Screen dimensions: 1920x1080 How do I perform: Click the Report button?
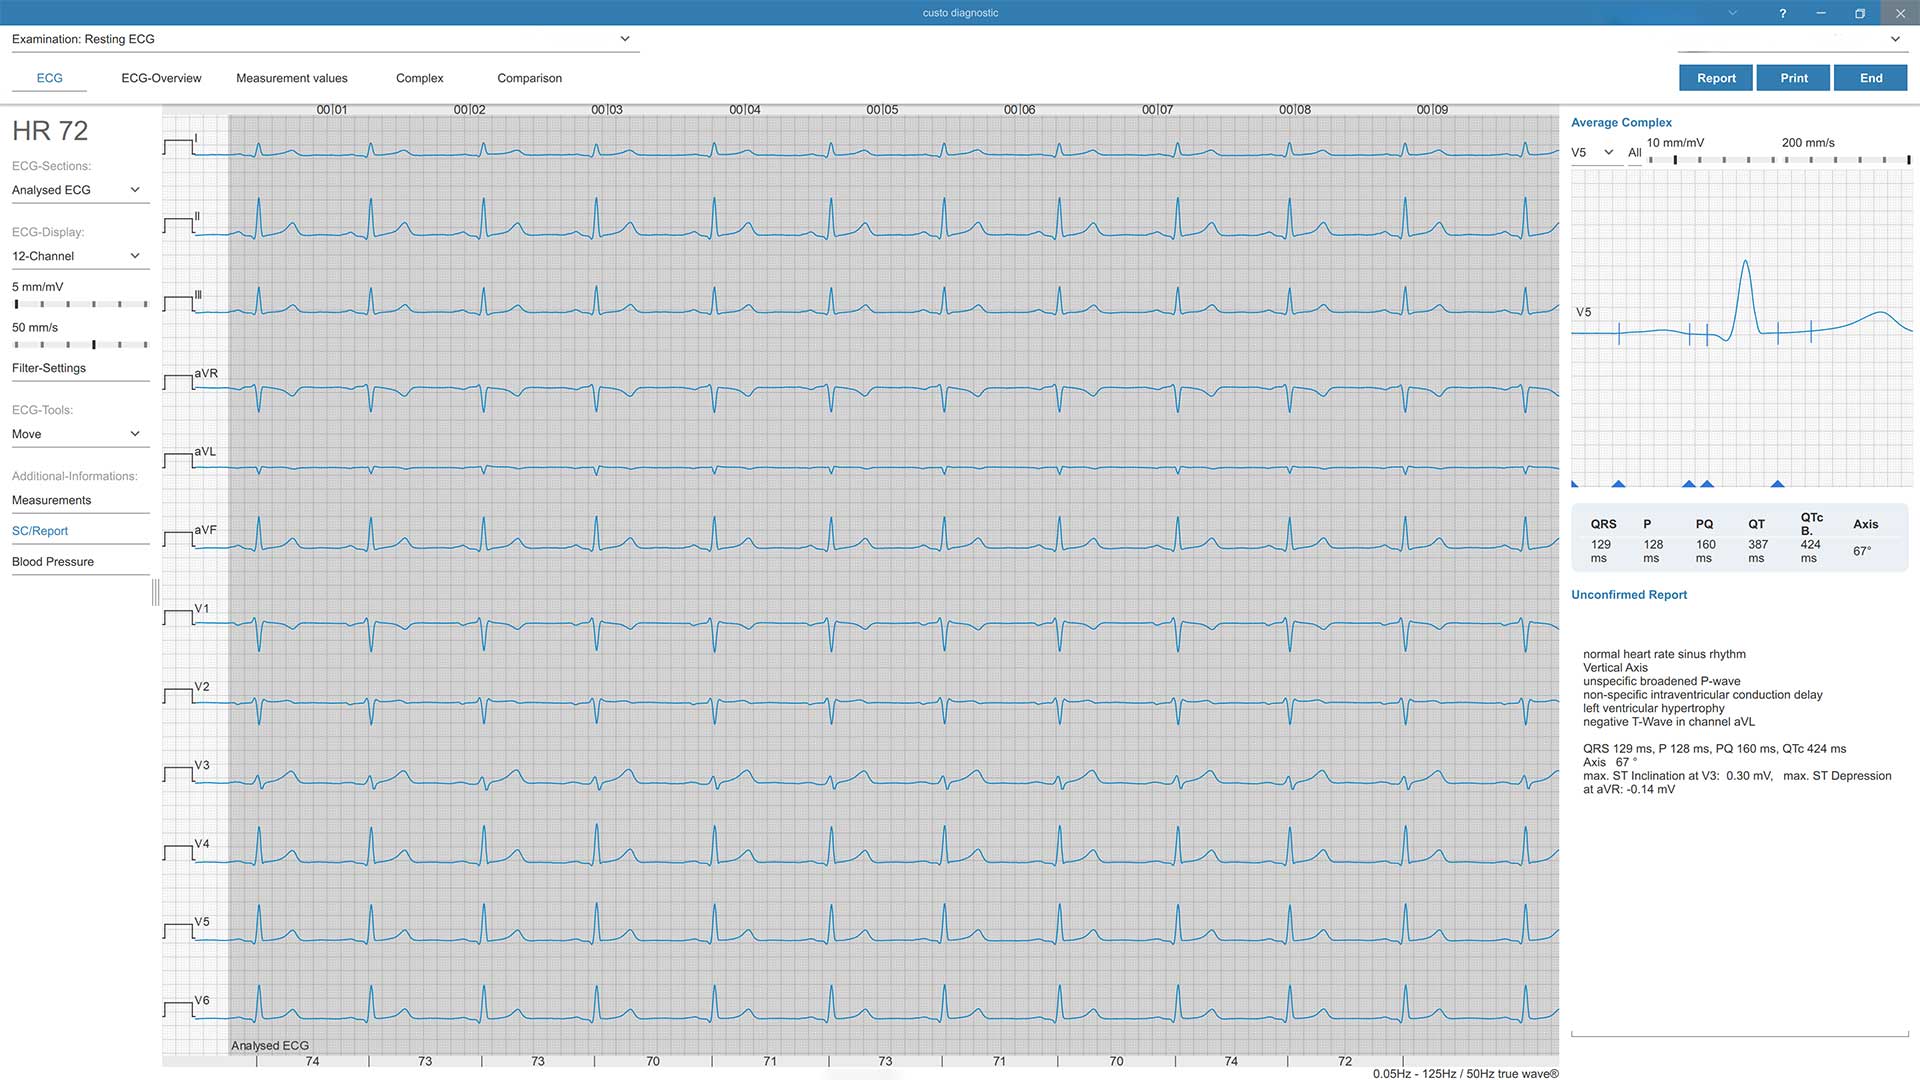pos(1716,78)
